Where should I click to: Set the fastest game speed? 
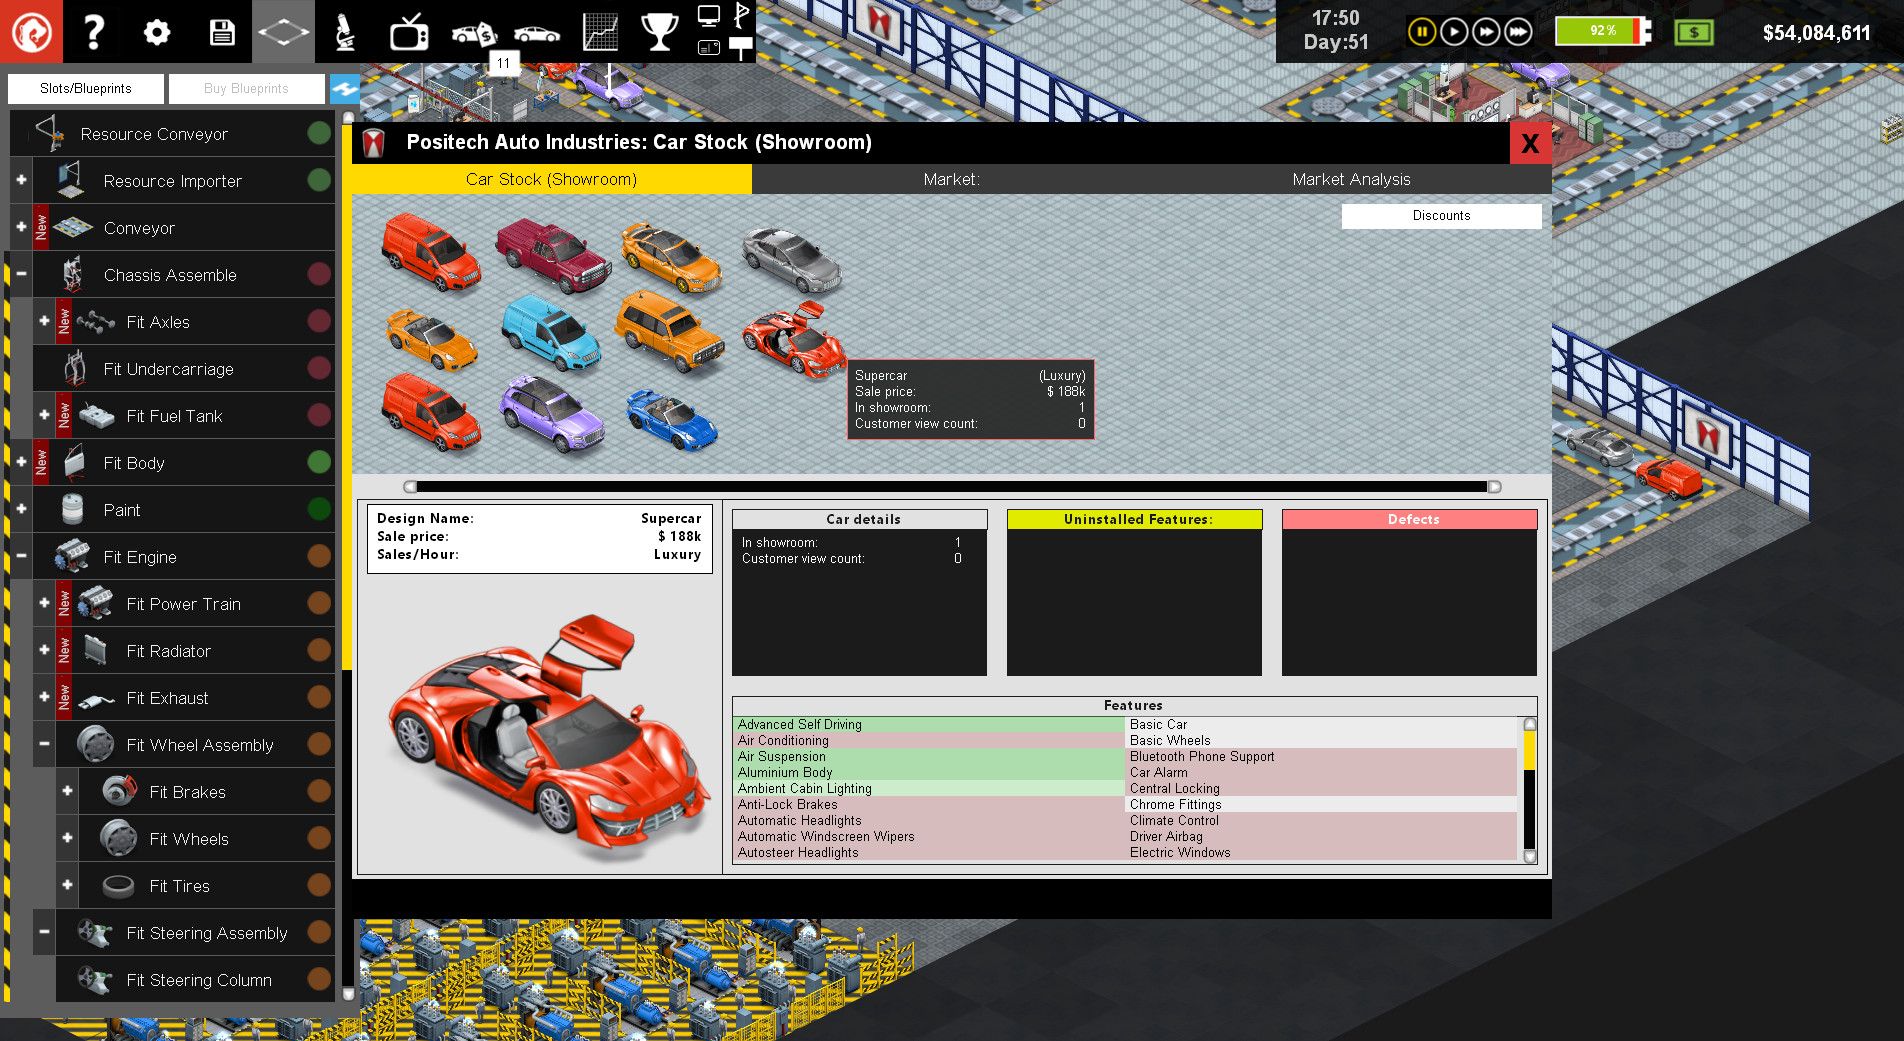1518,31
